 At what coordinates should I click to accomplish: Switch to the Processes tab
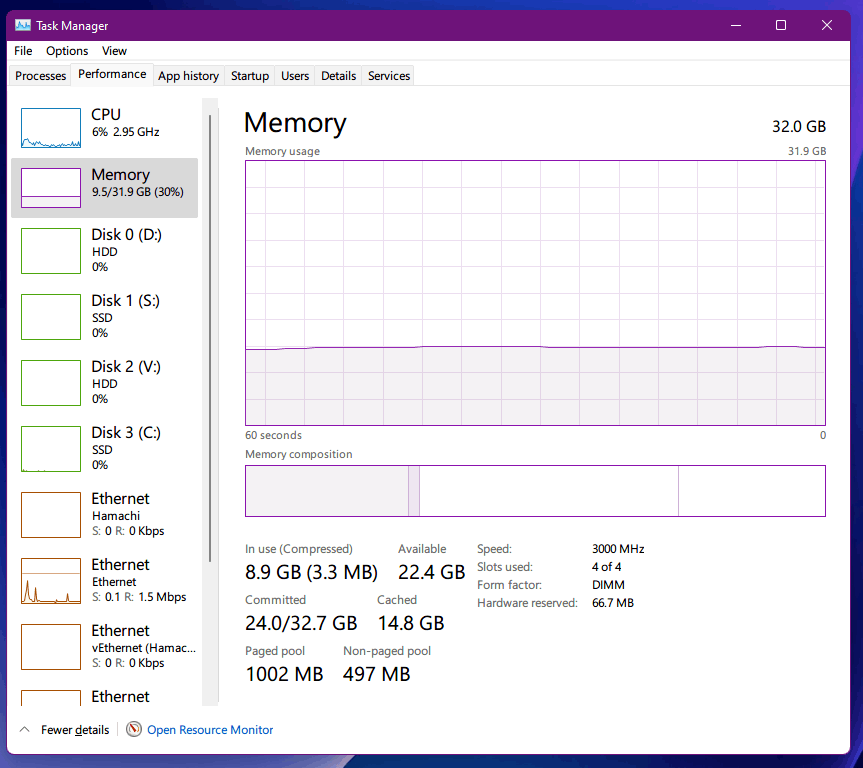coord(41,75)
